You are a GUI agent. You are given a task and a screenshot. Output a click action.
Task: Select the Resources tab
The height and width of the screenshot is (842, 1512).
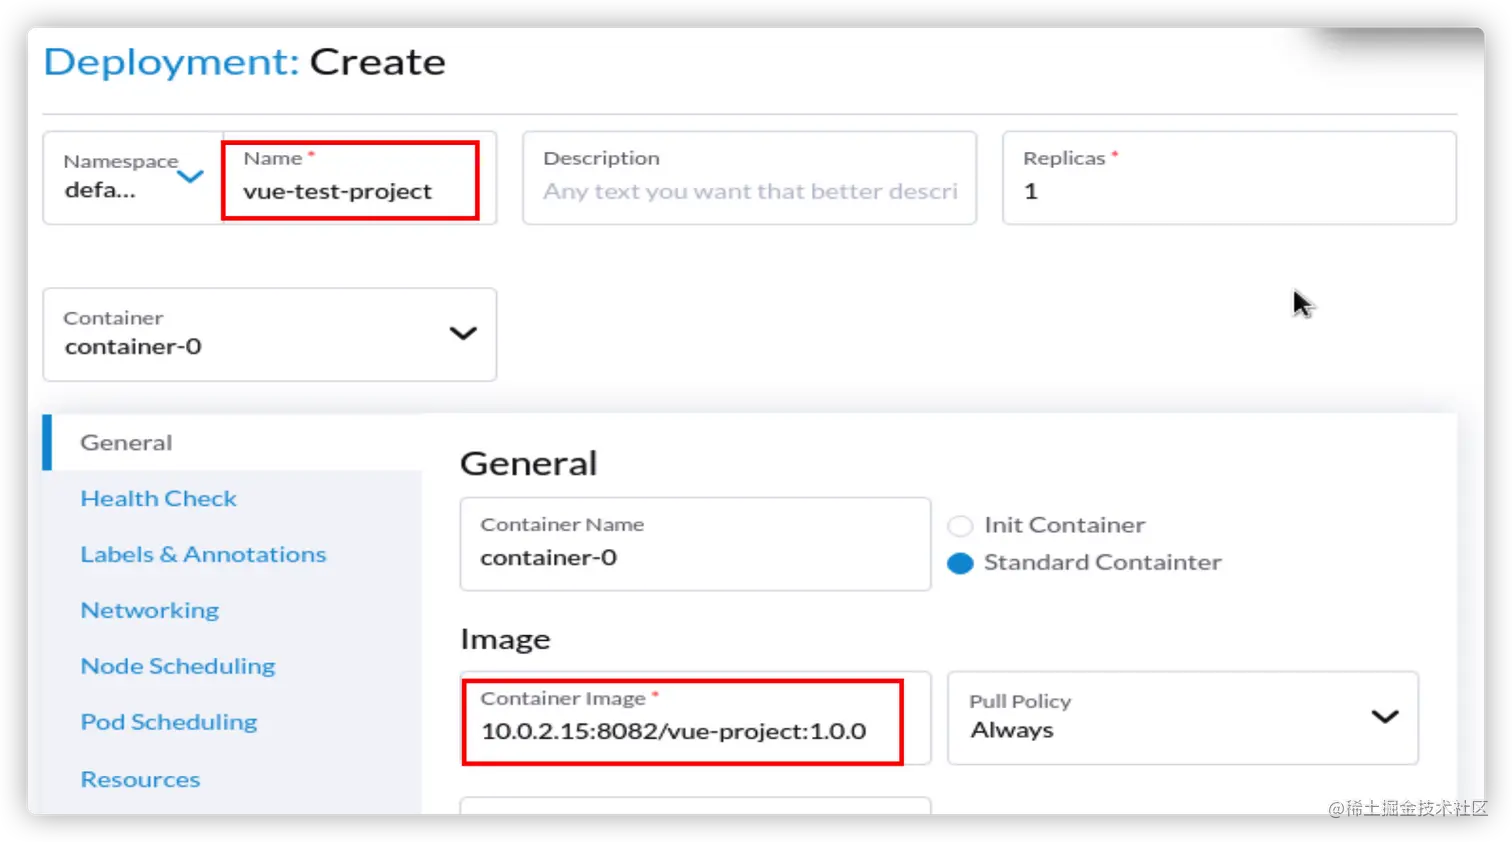[x=140, y=780]
